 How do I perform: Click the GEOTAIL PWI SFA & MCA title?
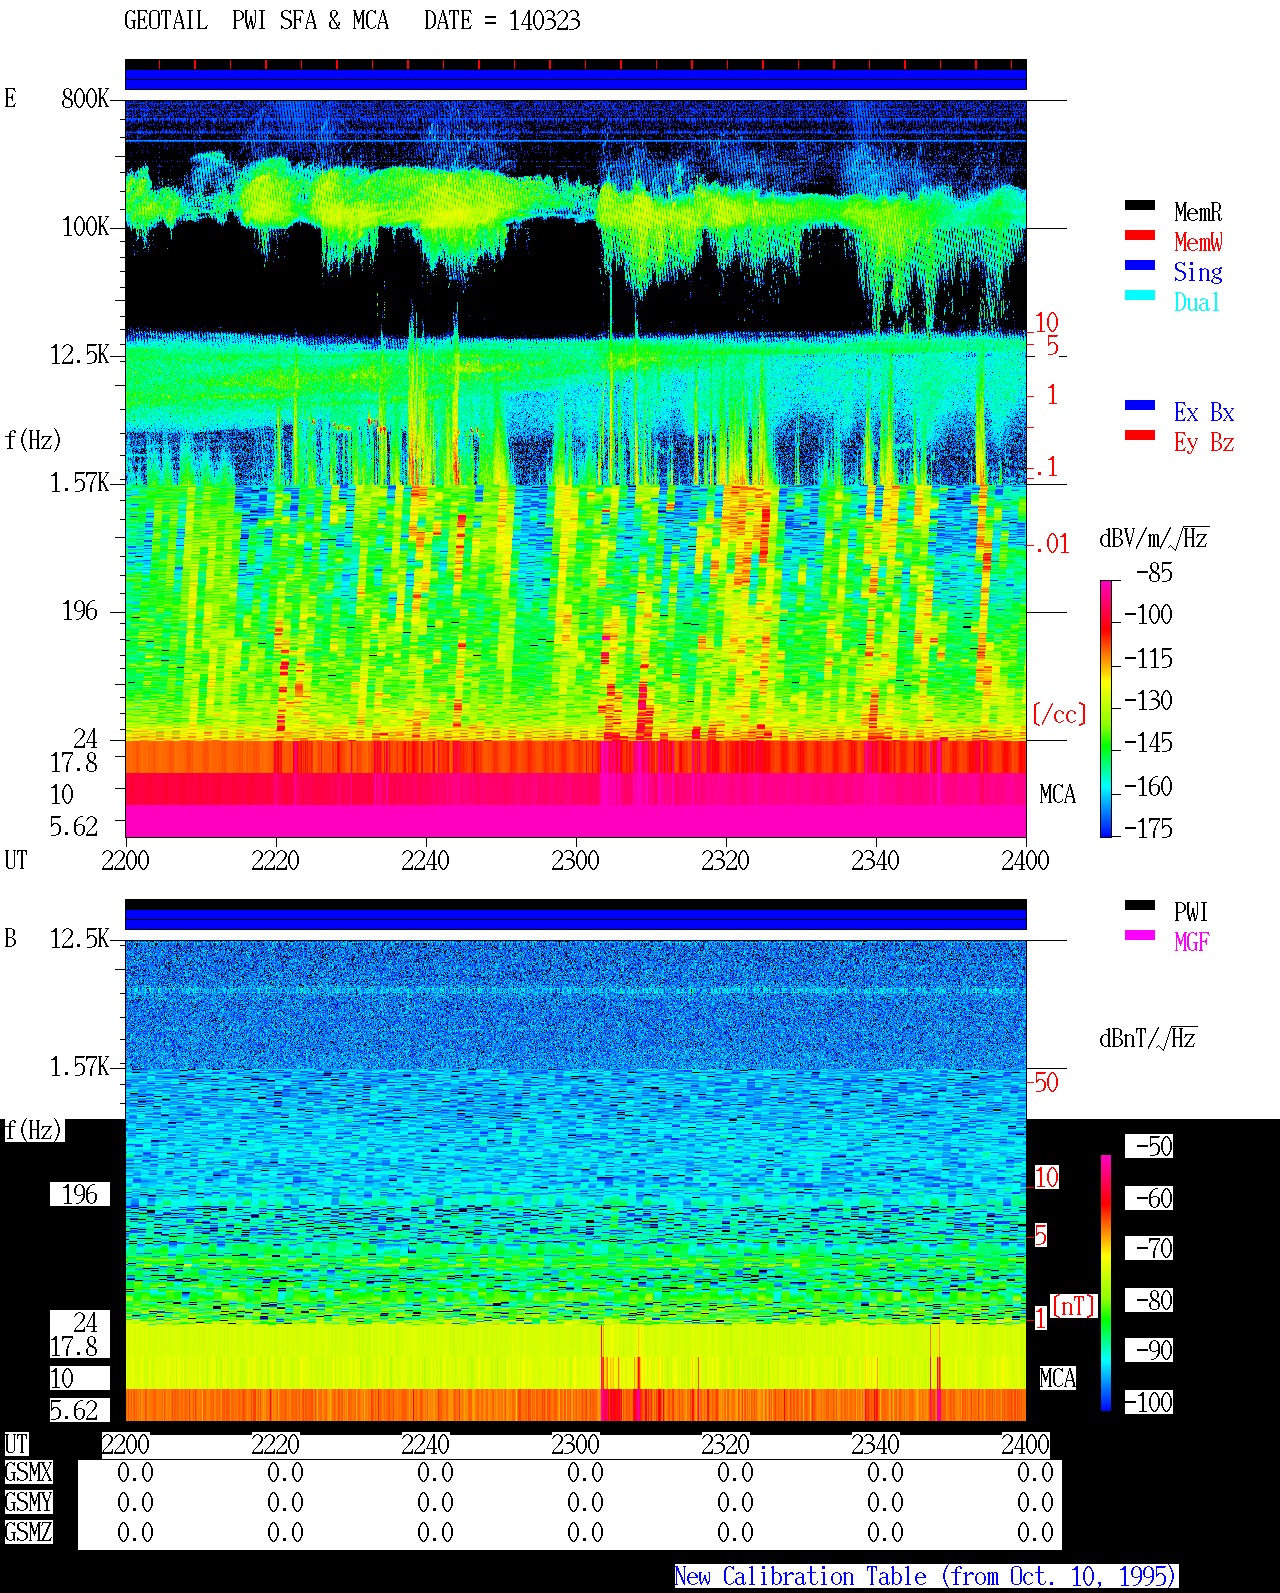point(256,21)
